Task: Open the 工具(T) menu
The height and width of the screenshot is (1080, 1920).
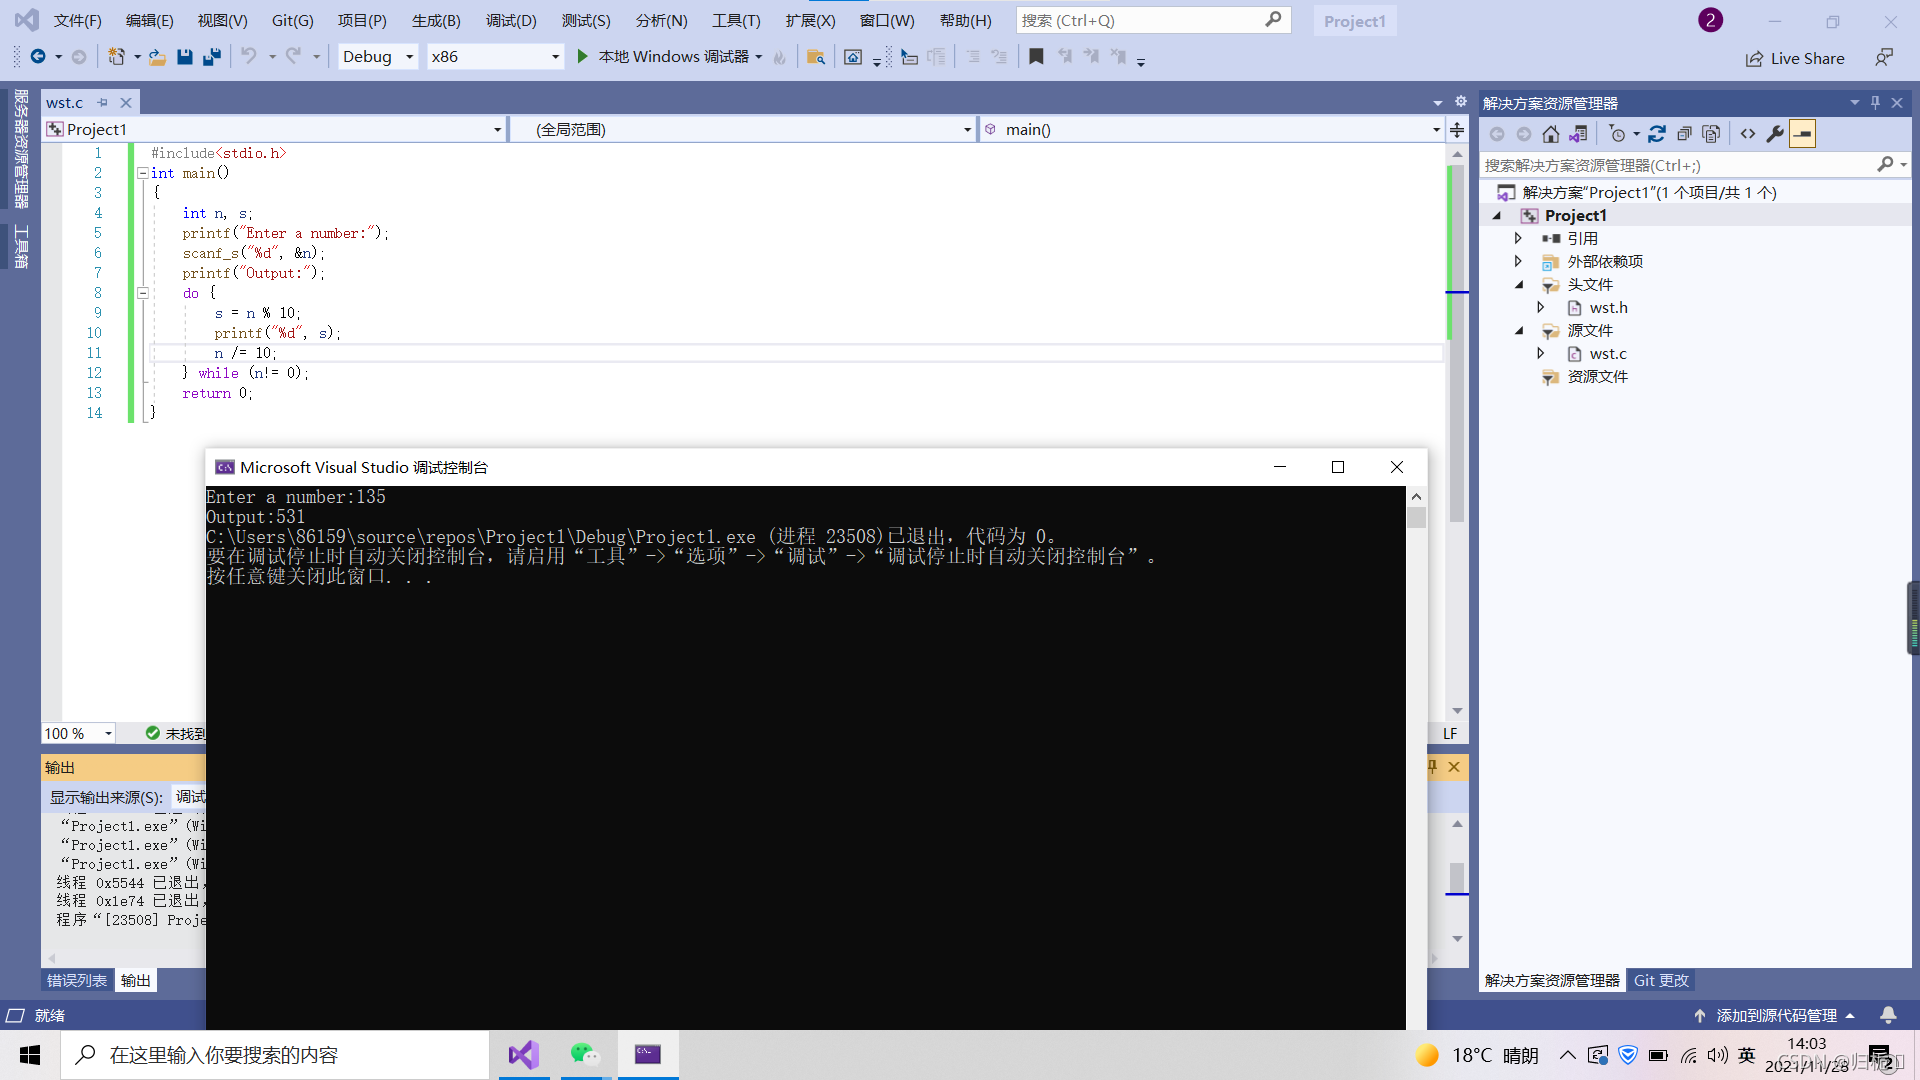Action: (x=736, y=20)
